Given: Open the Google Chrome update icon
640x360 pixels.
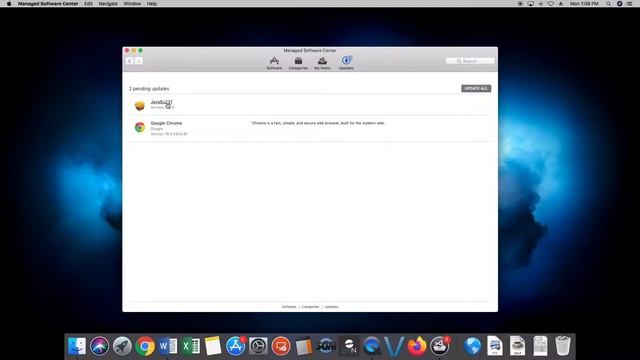Looking at the screenshot, I should point(140,127).
